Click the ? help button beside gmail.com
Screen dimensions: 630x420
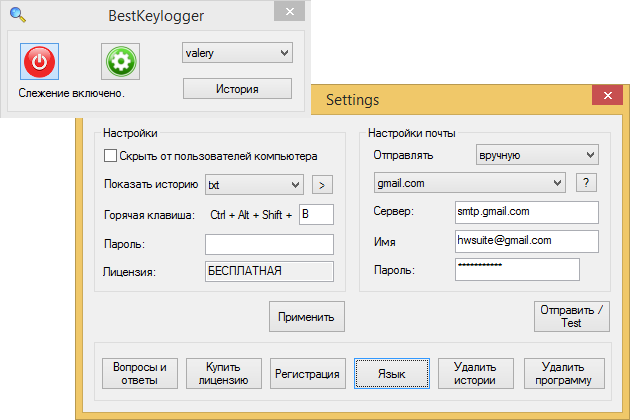(x=586, y=183)
